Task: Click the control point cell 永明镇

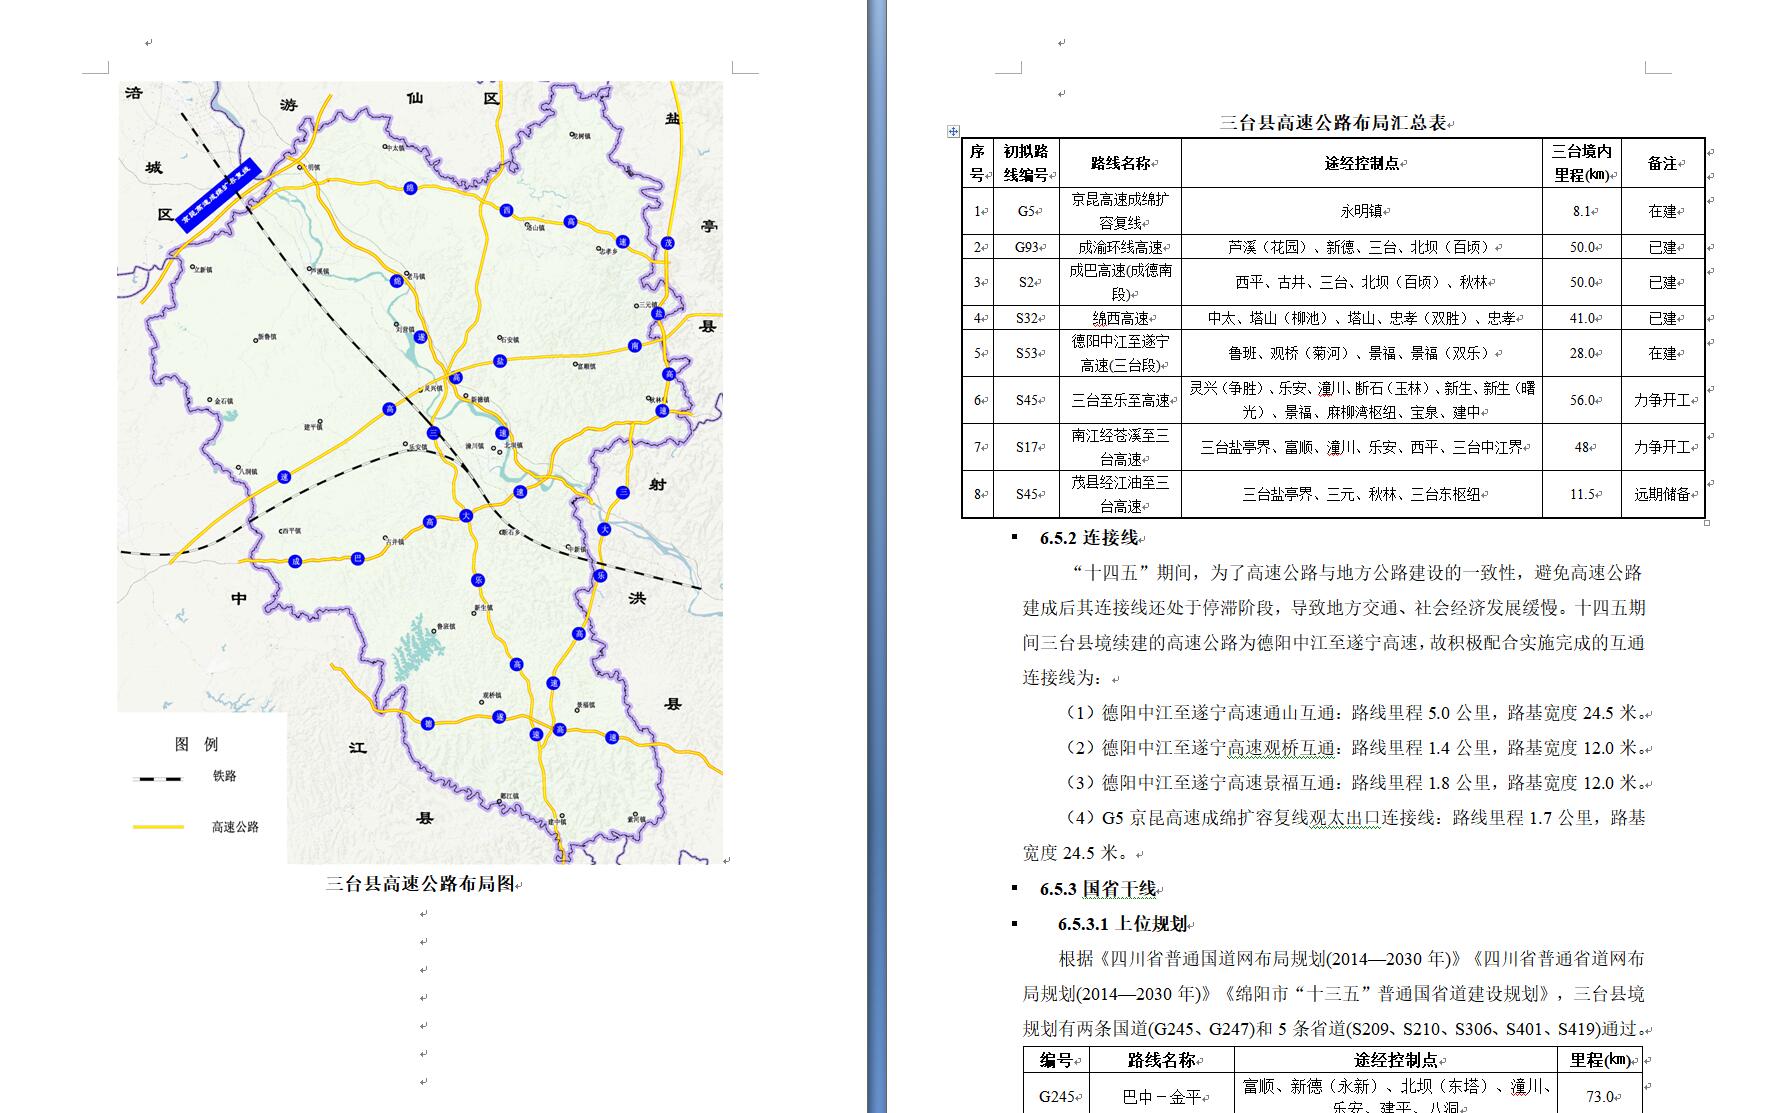Action: [1362, 211]
